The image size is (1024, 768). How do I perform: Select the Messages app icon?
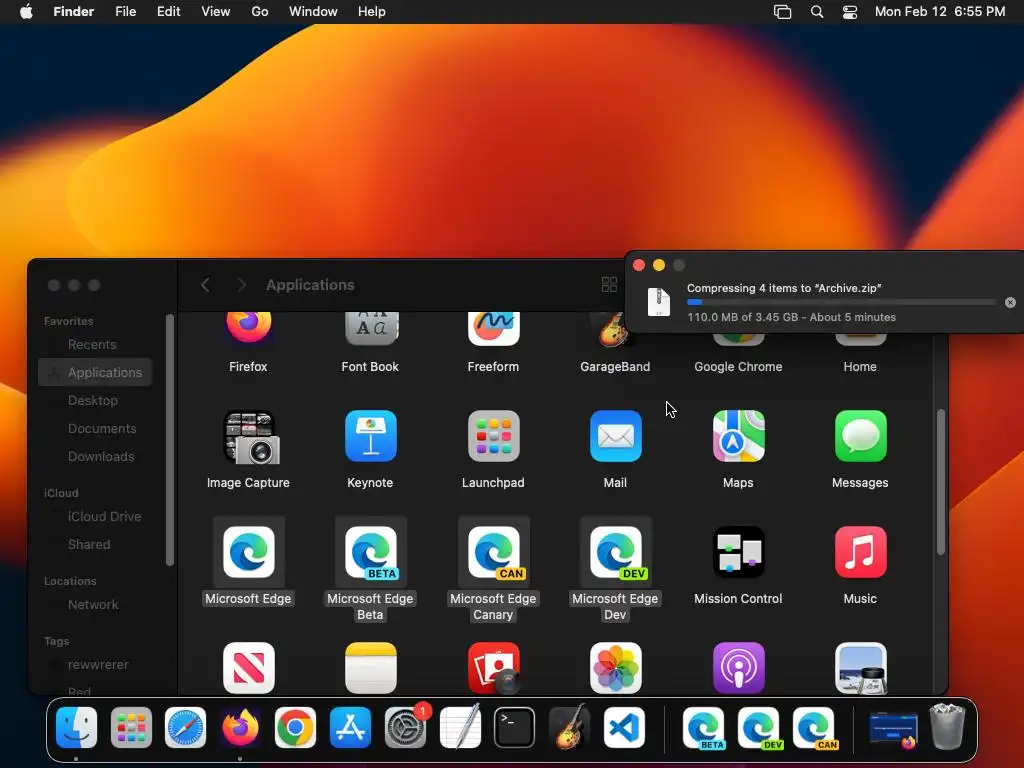pos(861,436)
